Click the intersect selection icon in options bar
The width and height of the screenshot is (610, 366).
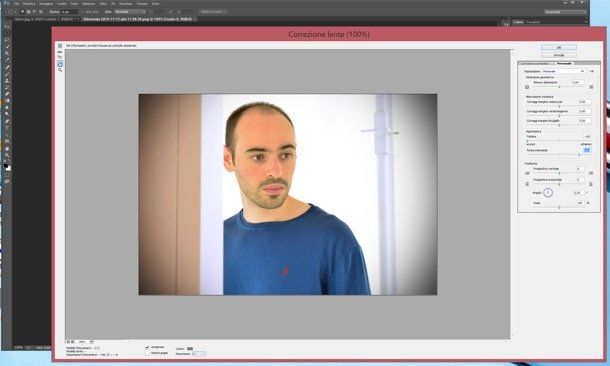point(41,12)
